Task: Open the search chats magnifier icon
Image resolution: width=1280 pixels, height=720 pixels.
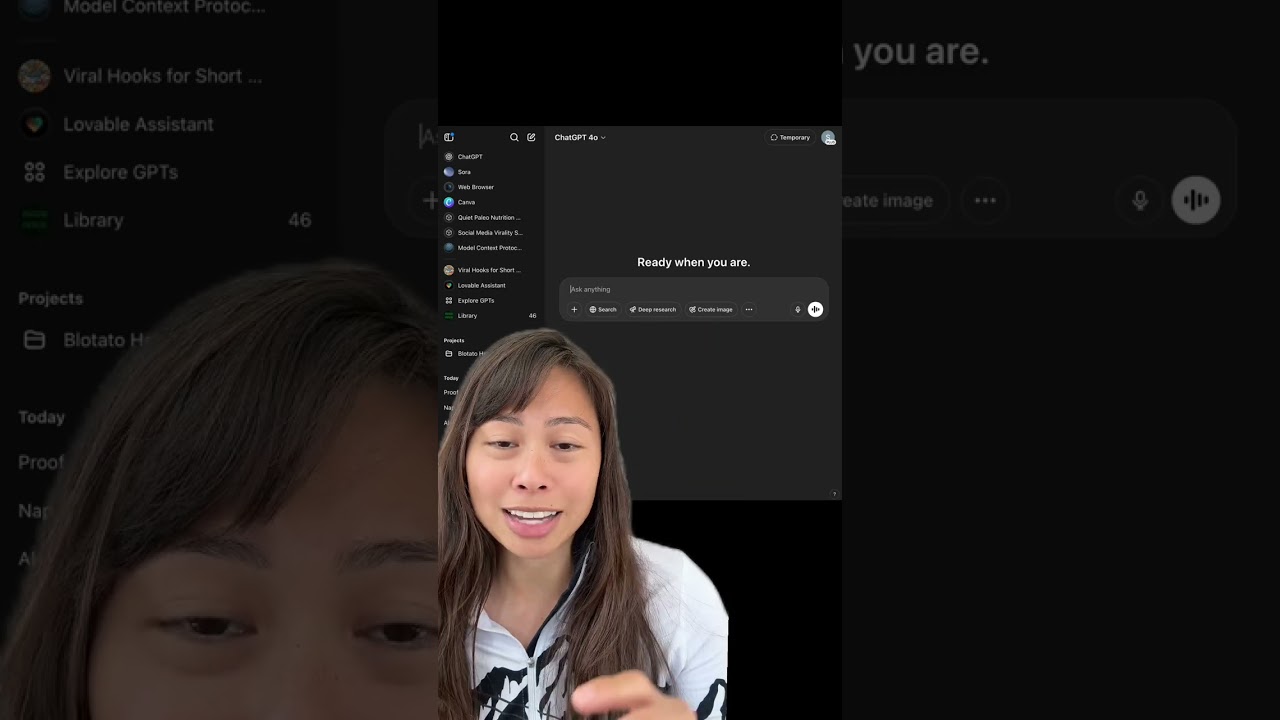Action: 514,137
